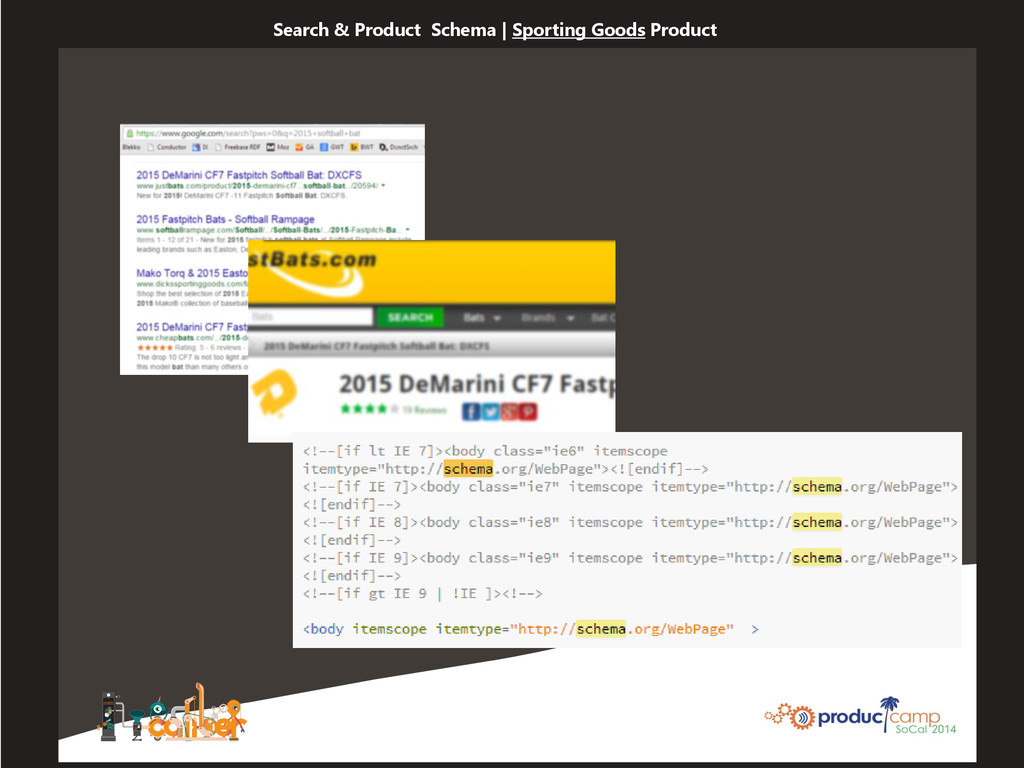This screenshot has height=768, width=1024.
Task: Expand the Brands dropdown menu
Action: click(547, 318)
